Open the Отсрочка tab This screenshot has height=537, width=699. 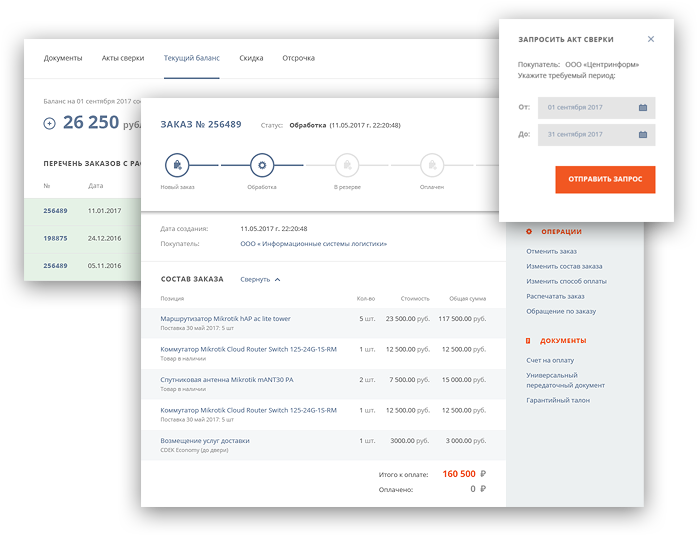299,58
